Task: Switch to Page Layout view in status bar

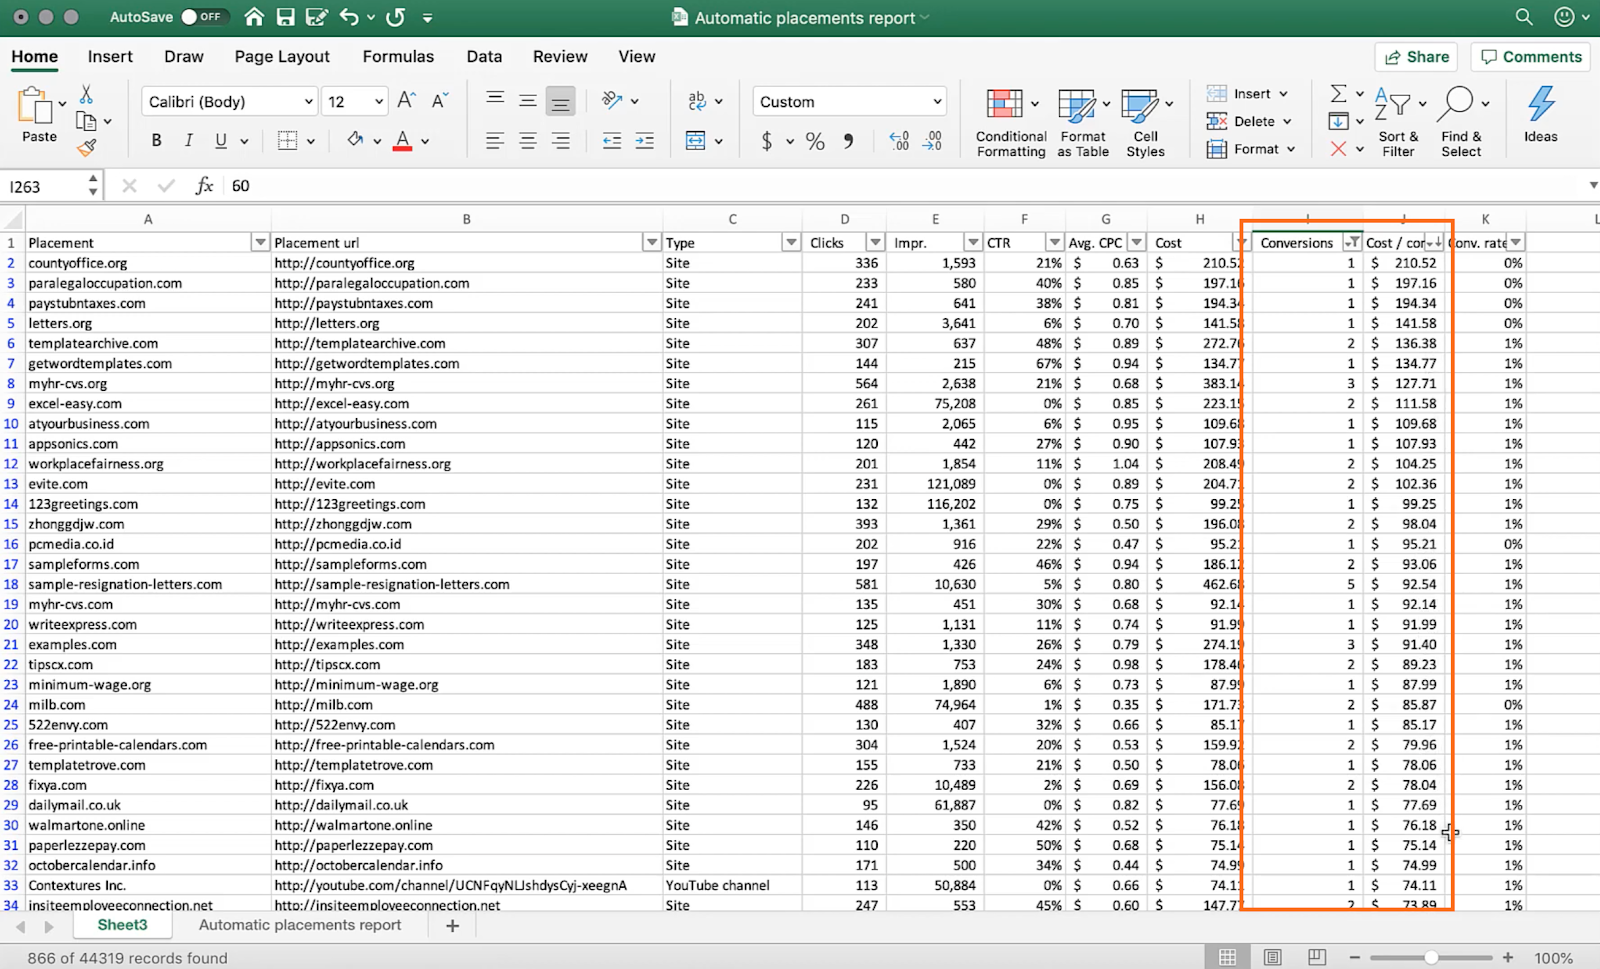Action: (x=1272, y=957)
